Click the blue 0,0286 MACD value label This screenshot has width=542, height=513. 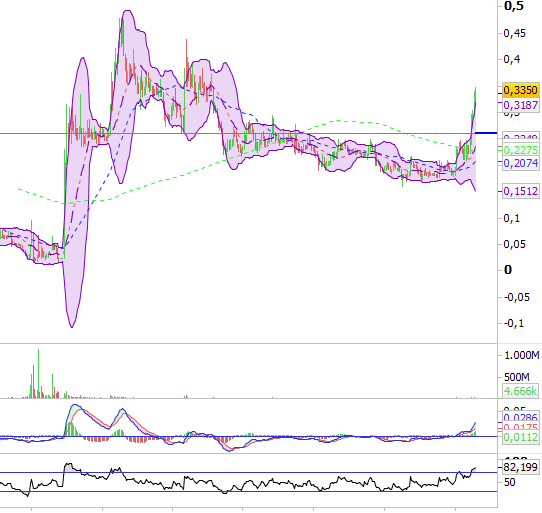521,417
